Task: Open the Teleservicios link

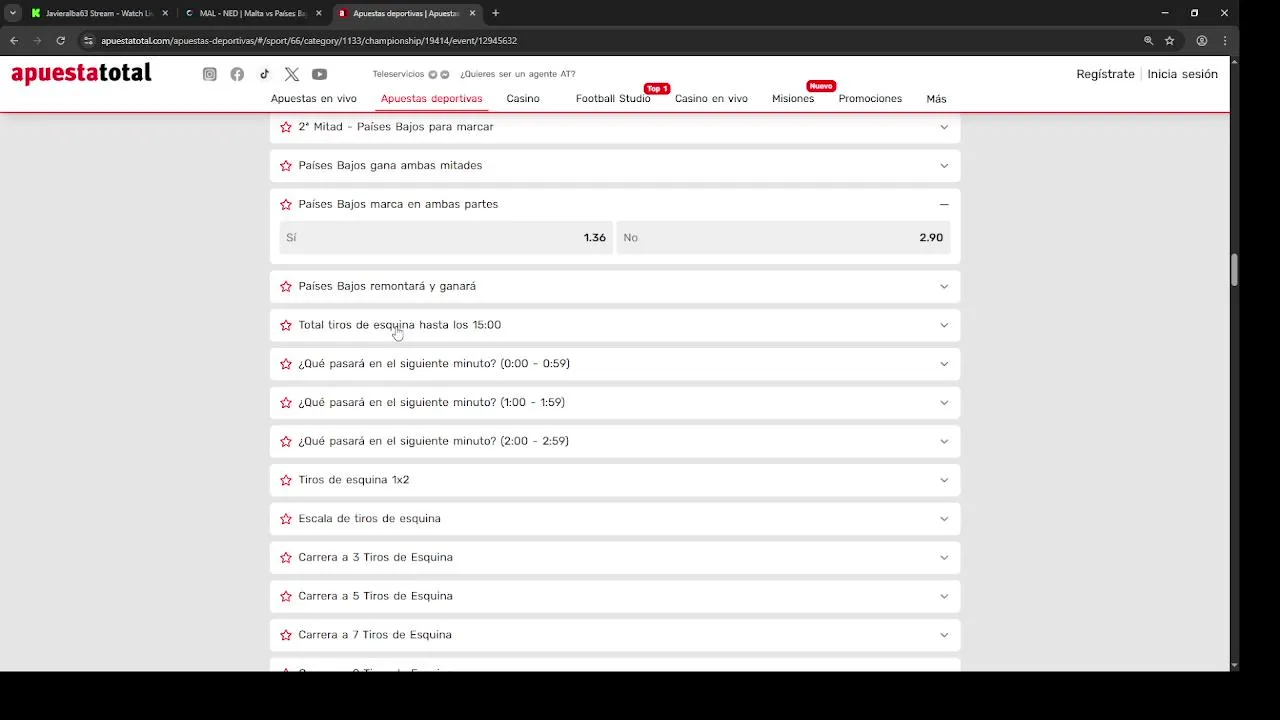Action: pyautogui.click(x=398, y=74)
